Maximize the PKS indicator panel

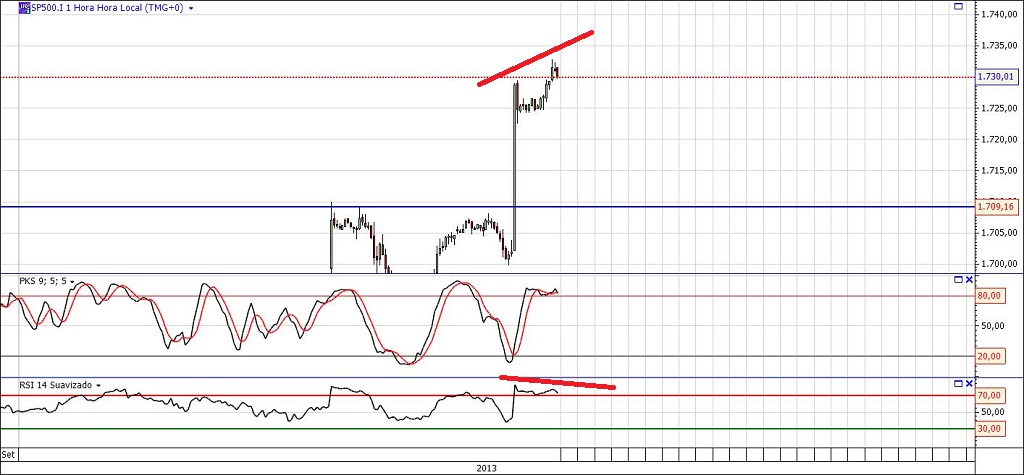(959, 280)
